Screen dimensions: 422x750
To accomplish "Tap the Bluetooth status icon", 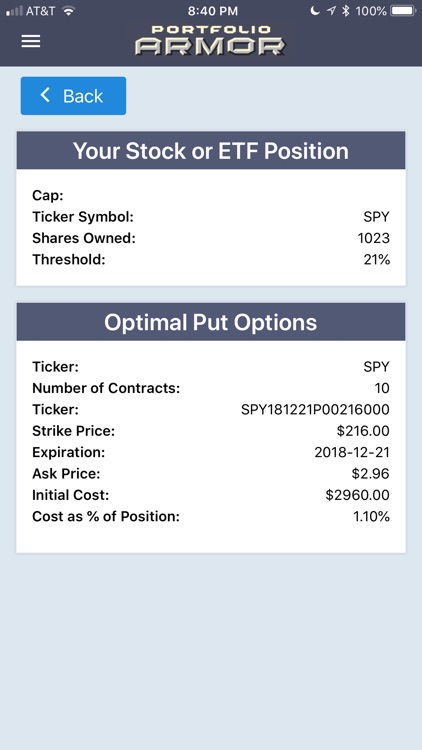I will (345, 11).
